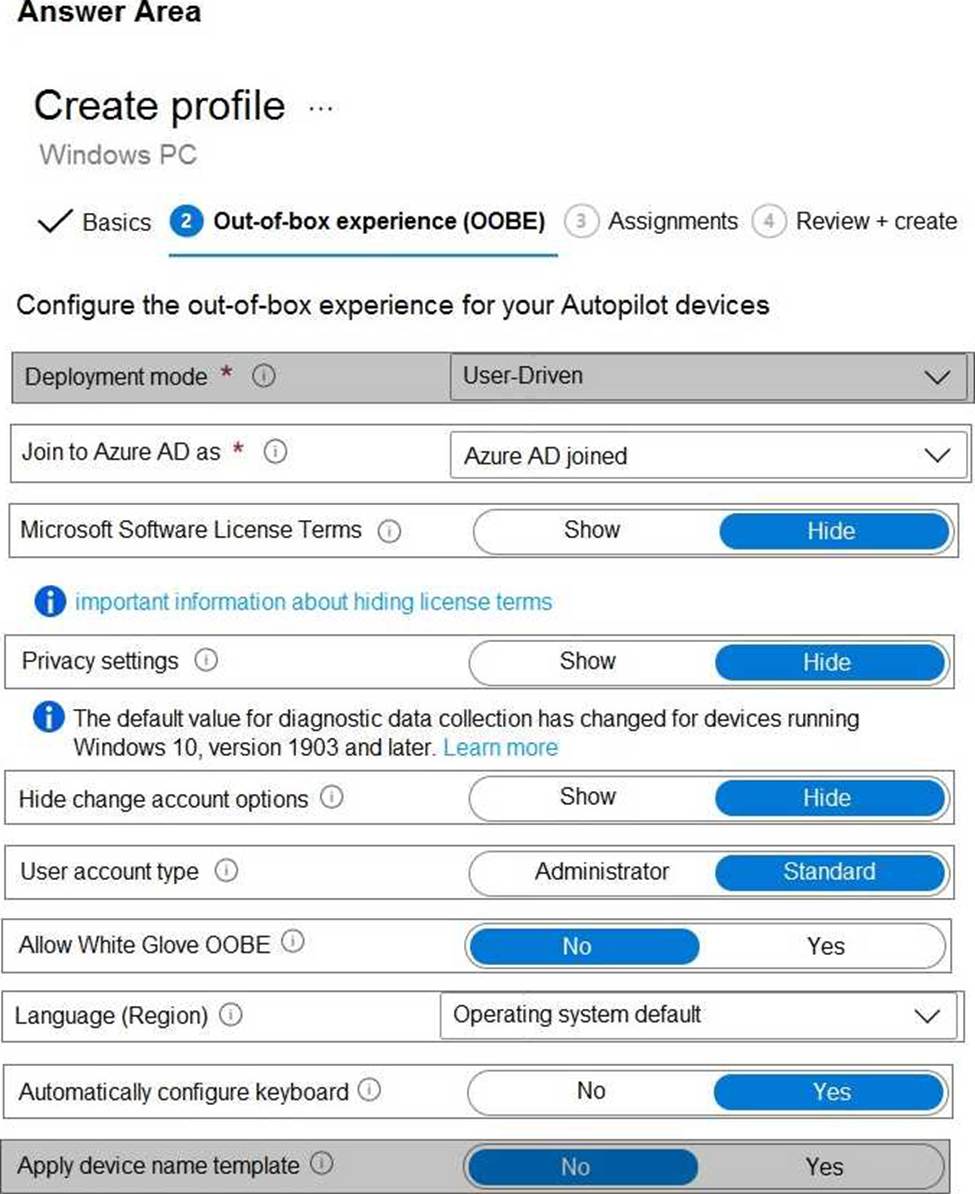
Task: Go back to the Basics tab
Action: 95,222
